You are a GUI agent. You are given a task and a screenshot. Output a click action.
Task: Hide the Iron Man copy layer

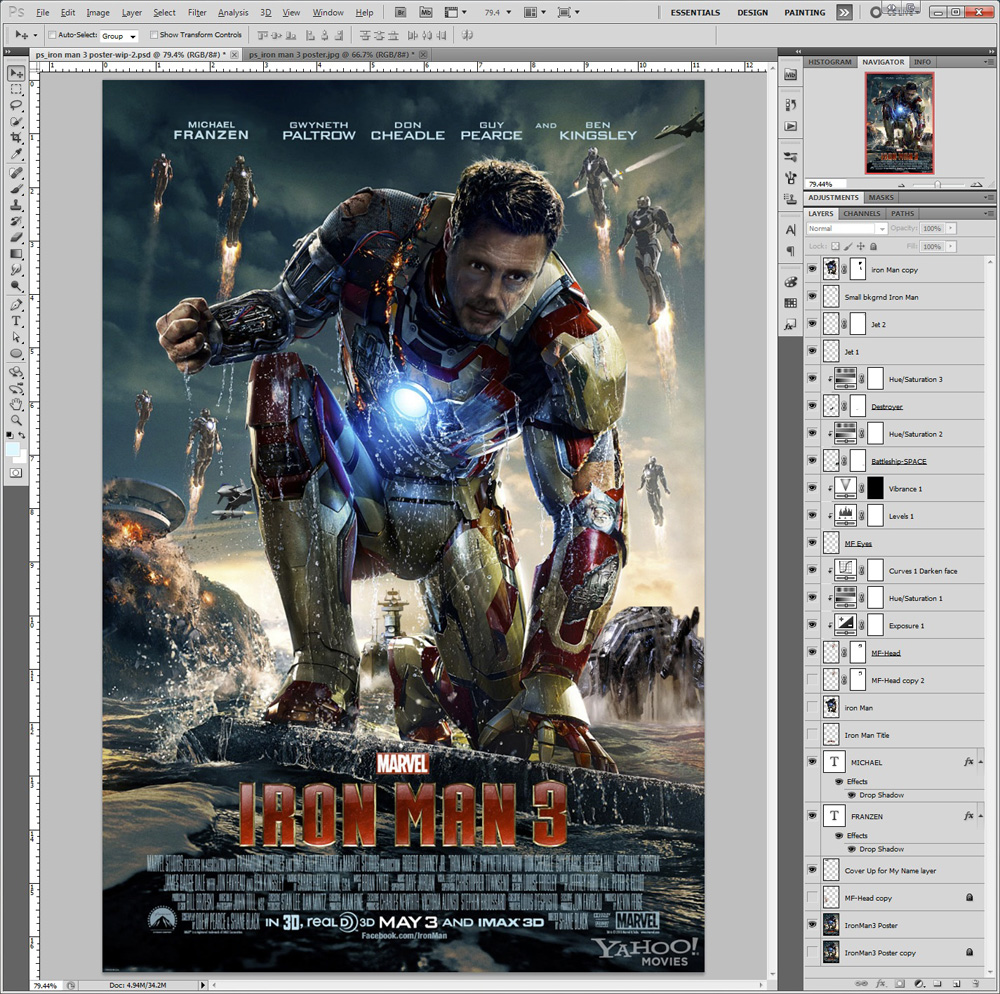pos(811,269)
